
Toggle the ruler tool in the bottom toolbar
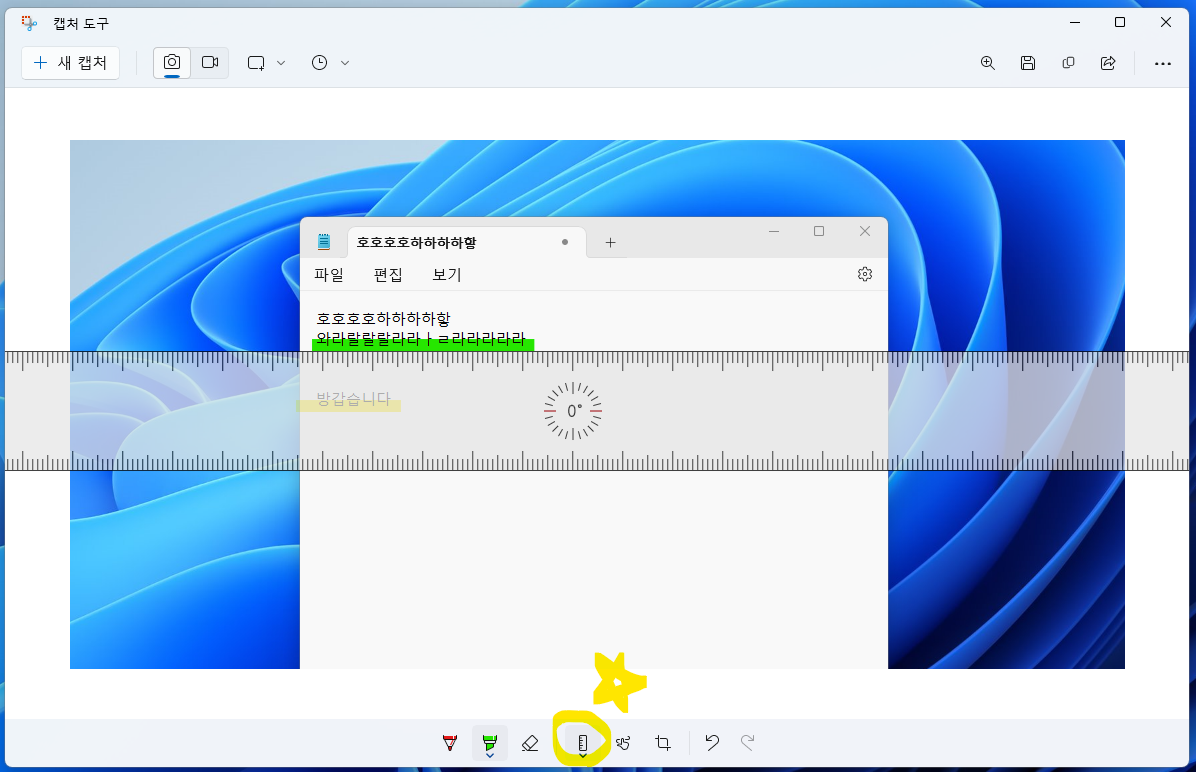point(583,743)
